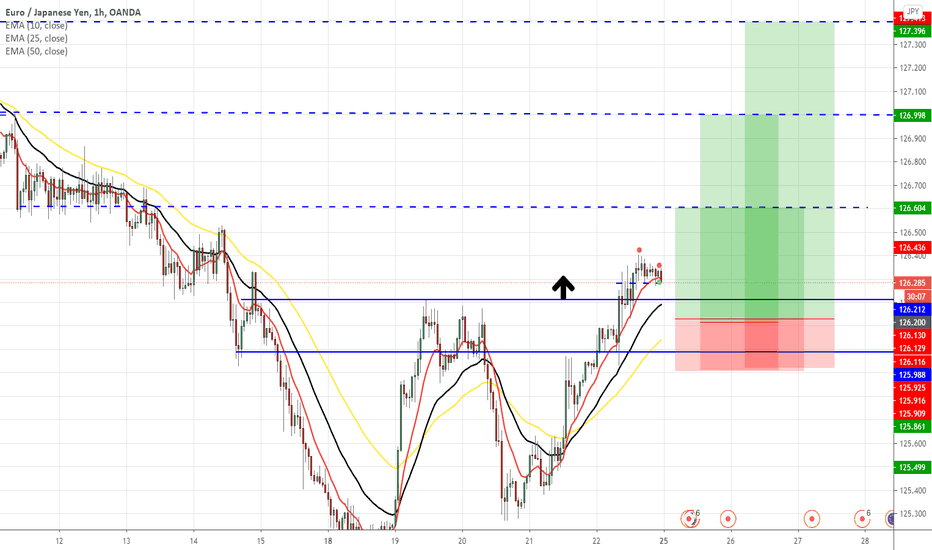
Task: Click date 13 on the time axis
Action: click(x=126, y=541)
